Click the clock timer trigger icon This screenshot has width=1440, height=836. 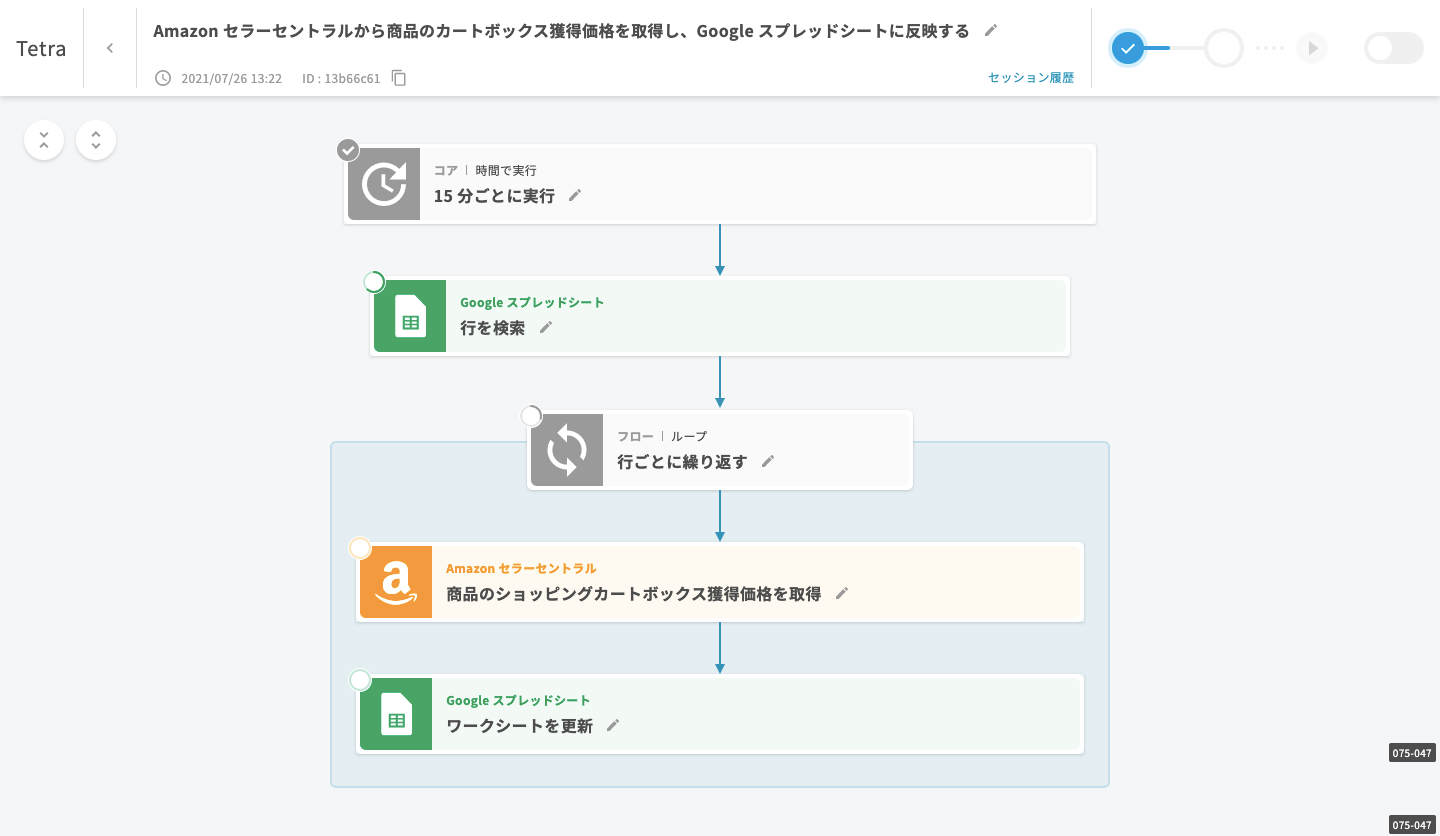(x=384, y=184)
